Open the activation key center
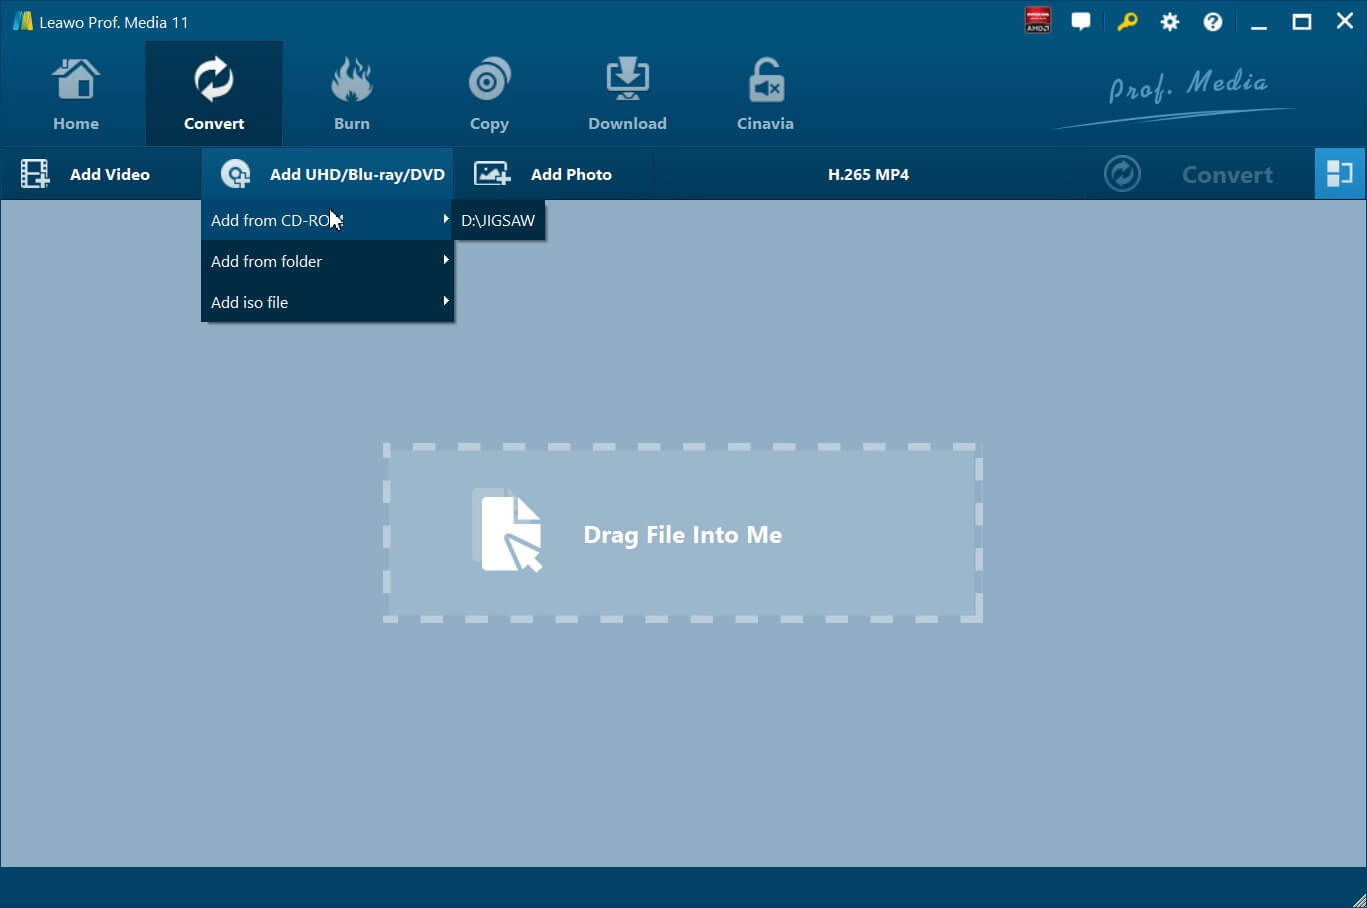1367x908 pixels. [x=1127, y=21]
